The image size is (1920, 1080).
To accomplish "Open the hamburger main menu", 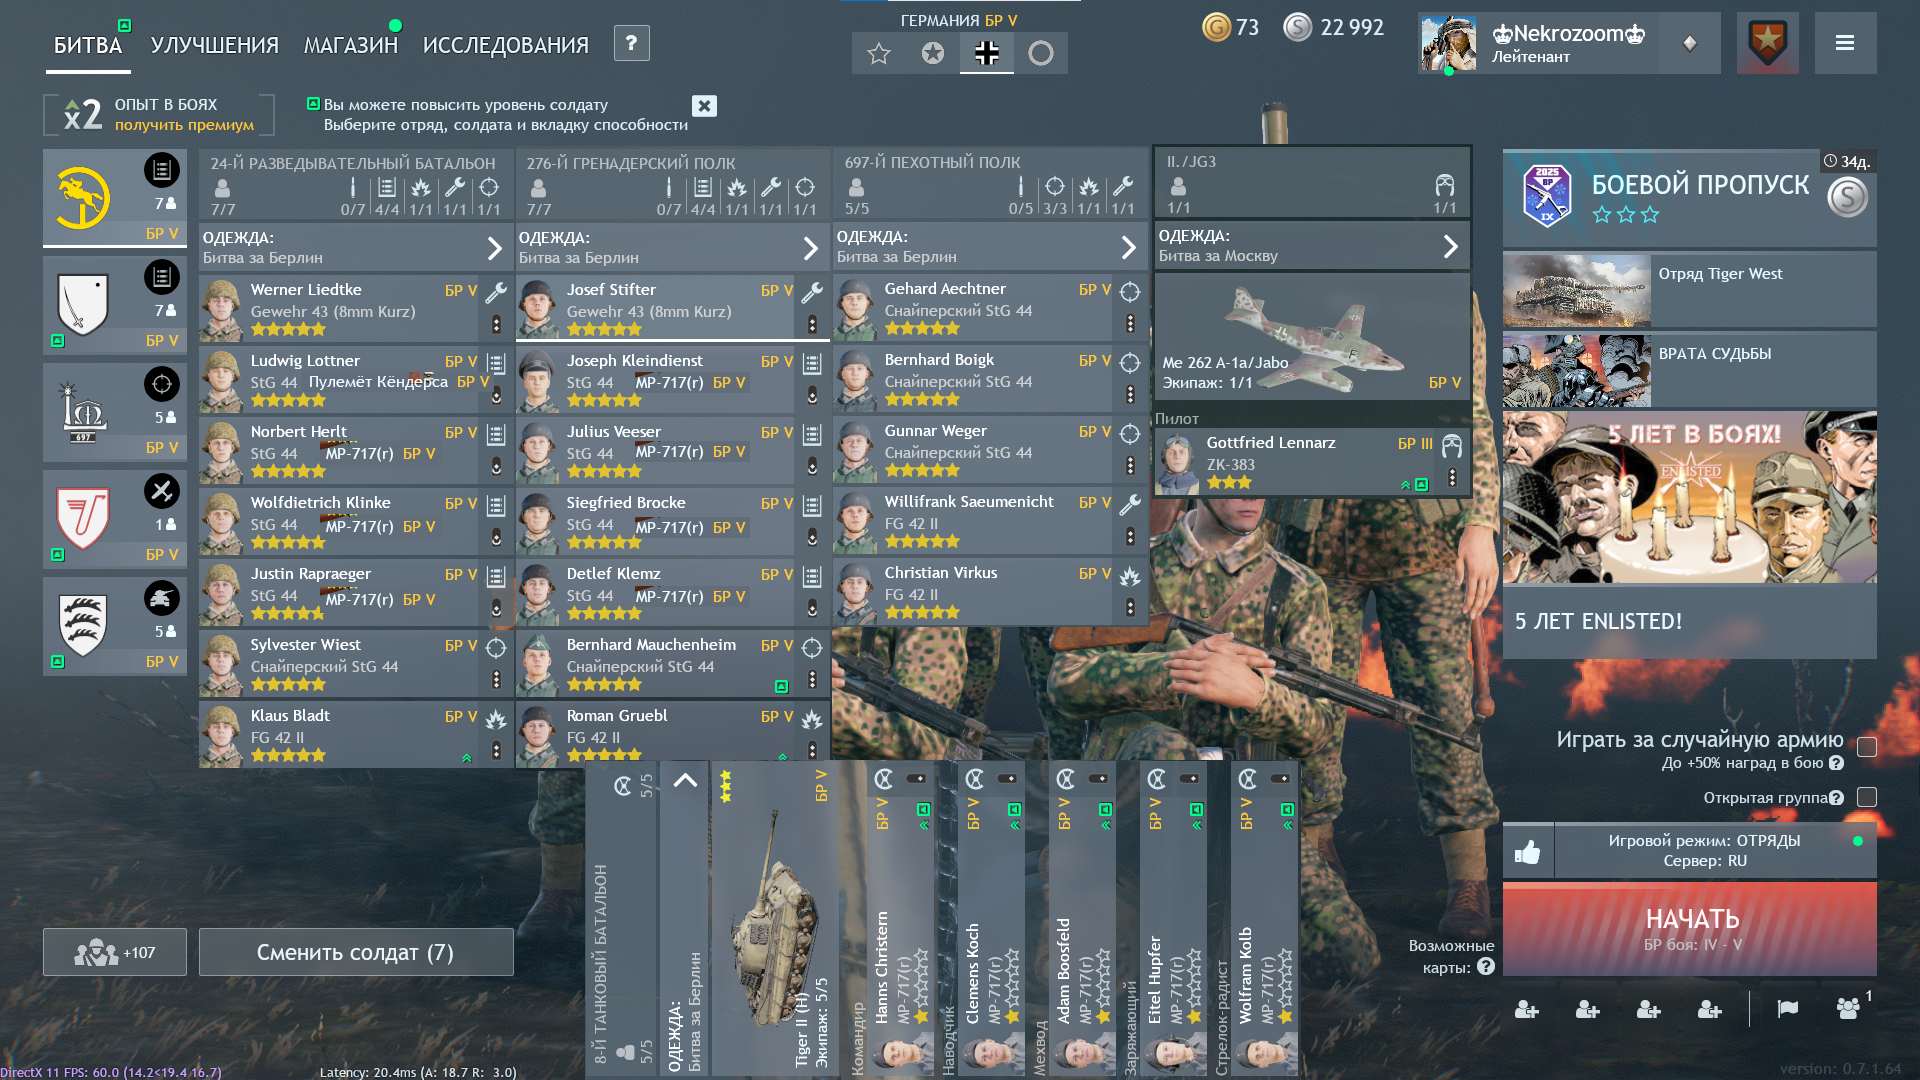I will tap(1845, 43).
